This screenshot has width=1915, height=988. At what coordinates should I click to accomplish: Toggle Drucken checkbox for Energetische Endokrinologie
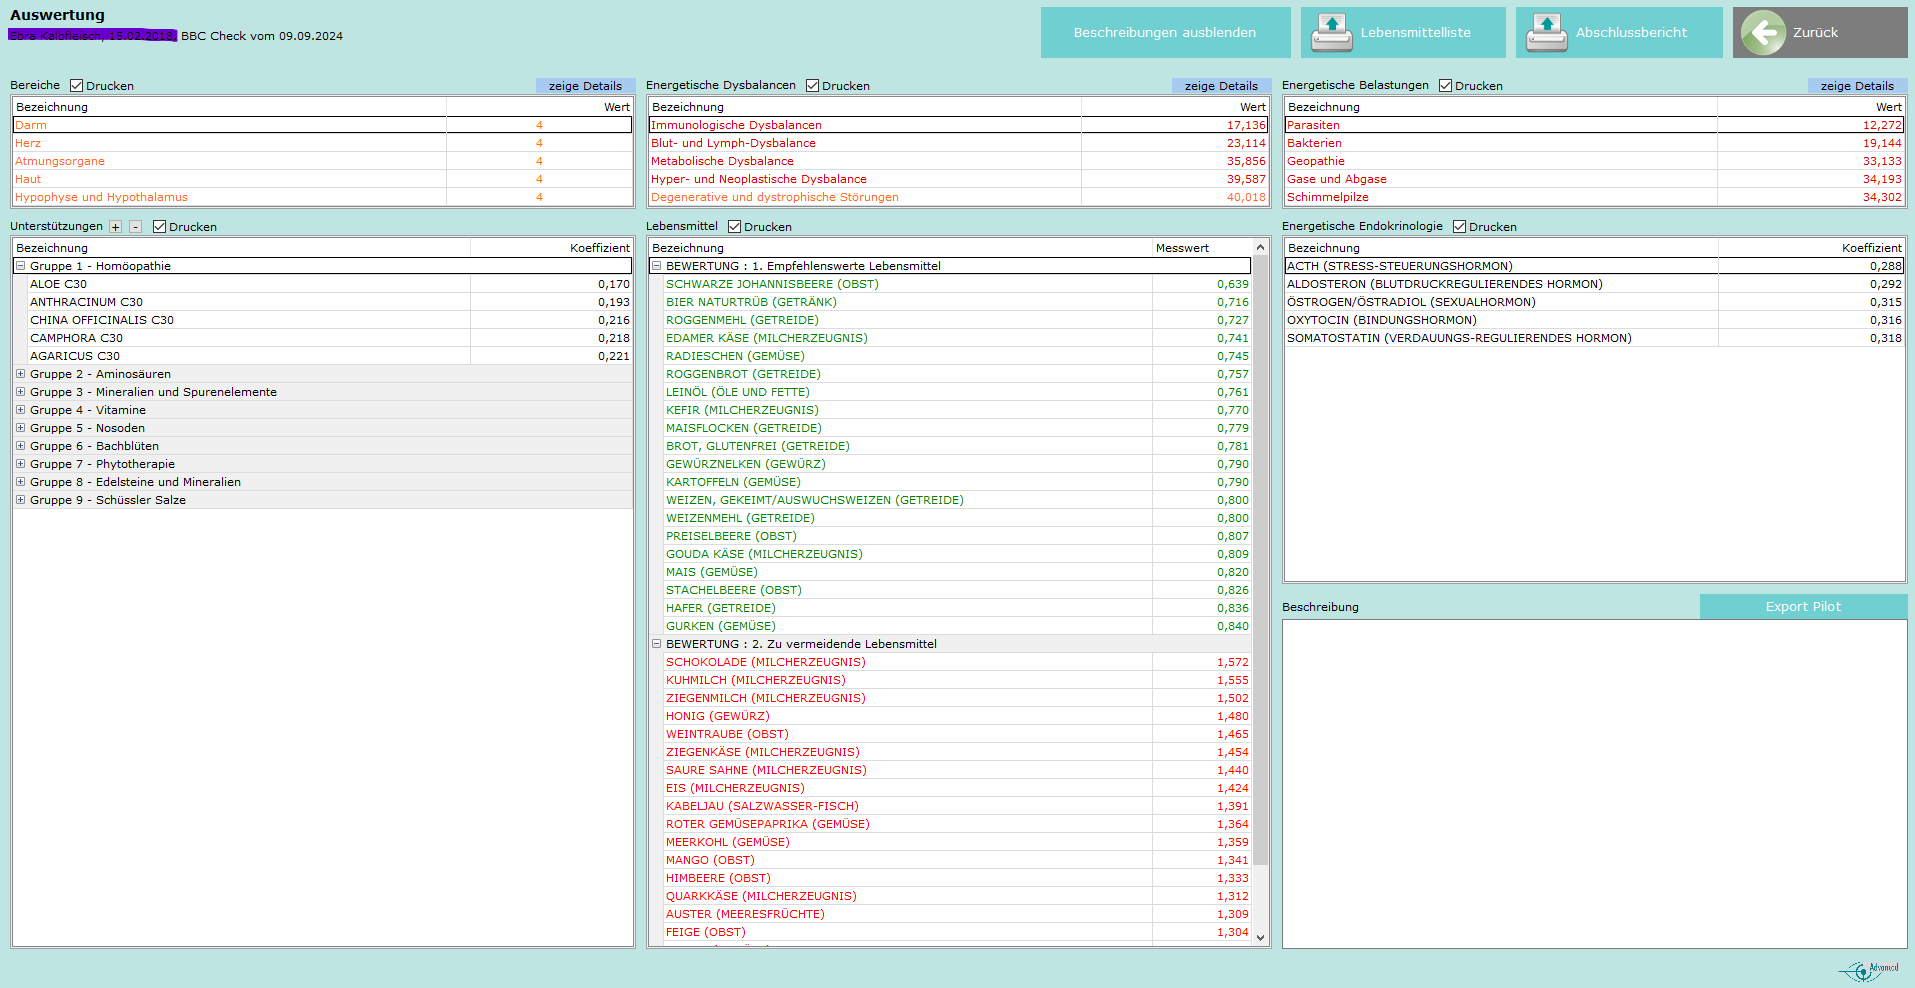click(1460, 227)
